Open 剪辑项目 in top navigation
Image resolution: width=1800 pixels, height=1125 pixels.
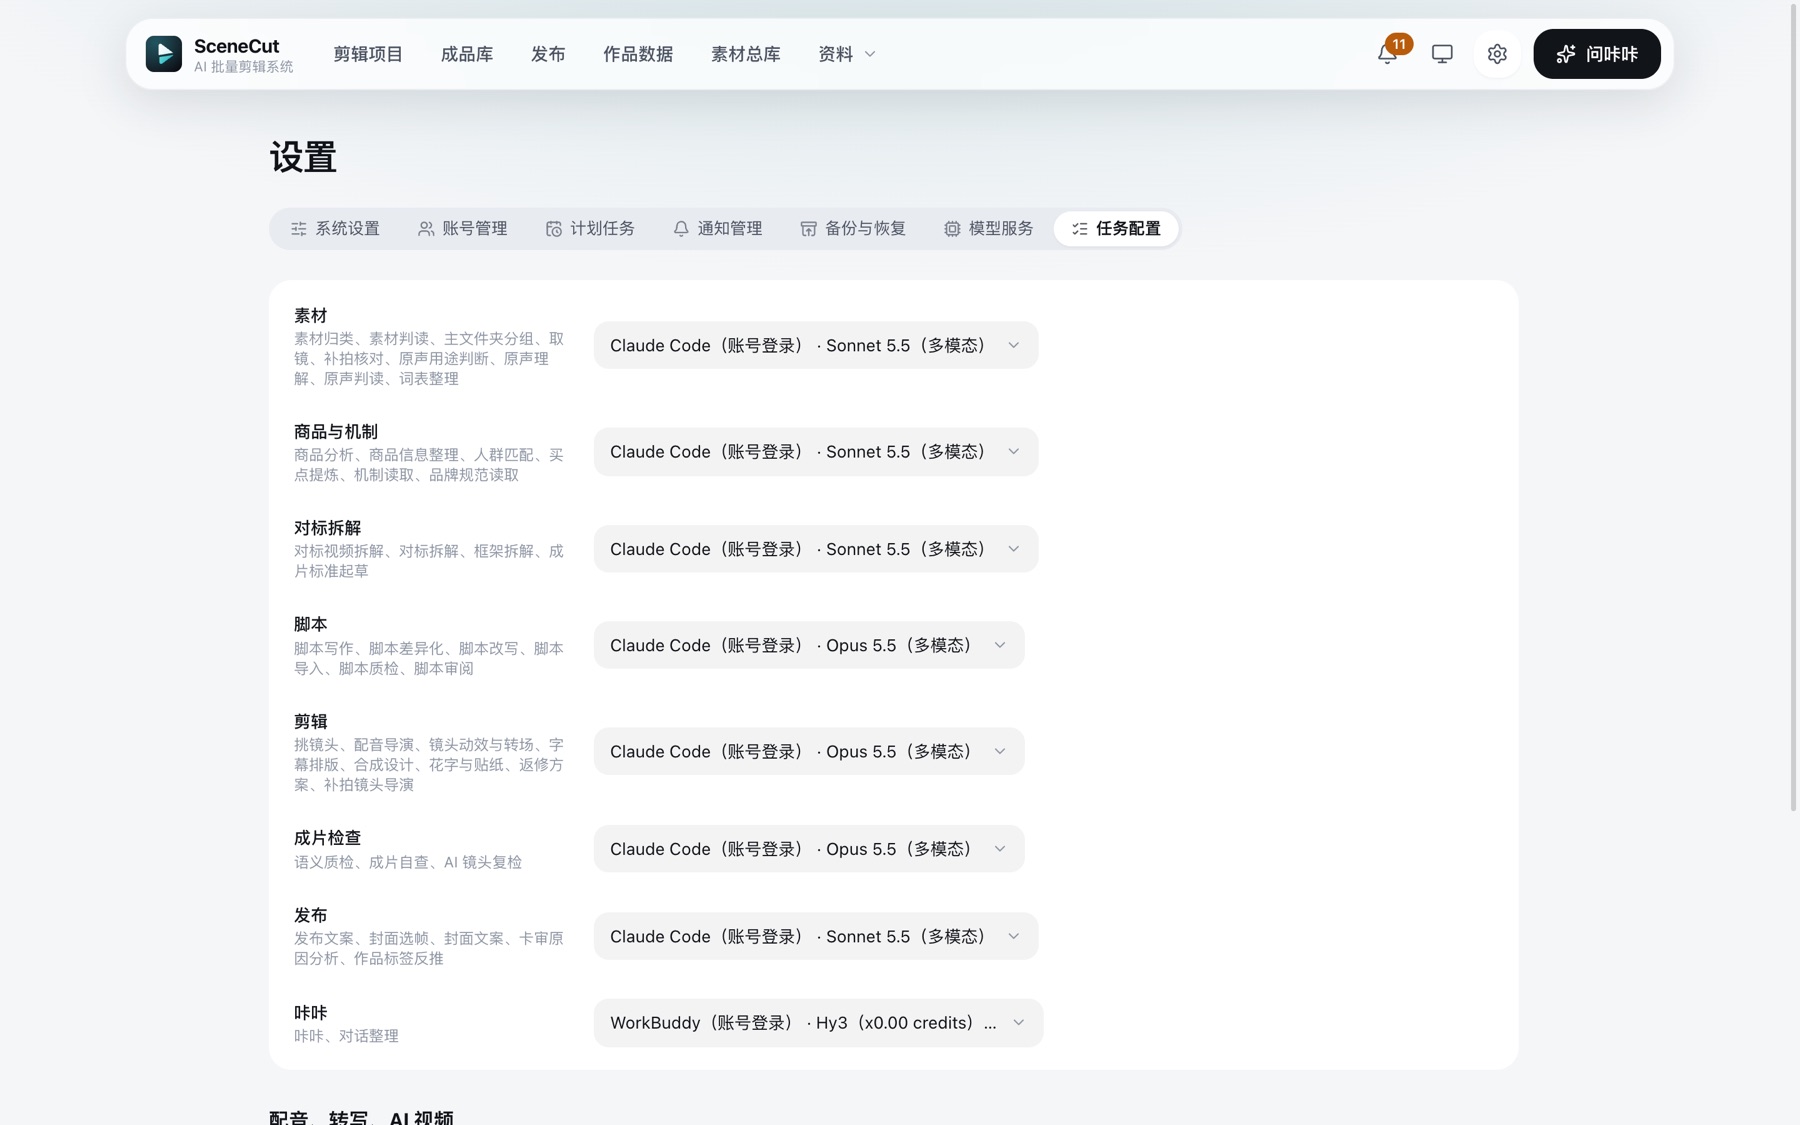[368, 54]
